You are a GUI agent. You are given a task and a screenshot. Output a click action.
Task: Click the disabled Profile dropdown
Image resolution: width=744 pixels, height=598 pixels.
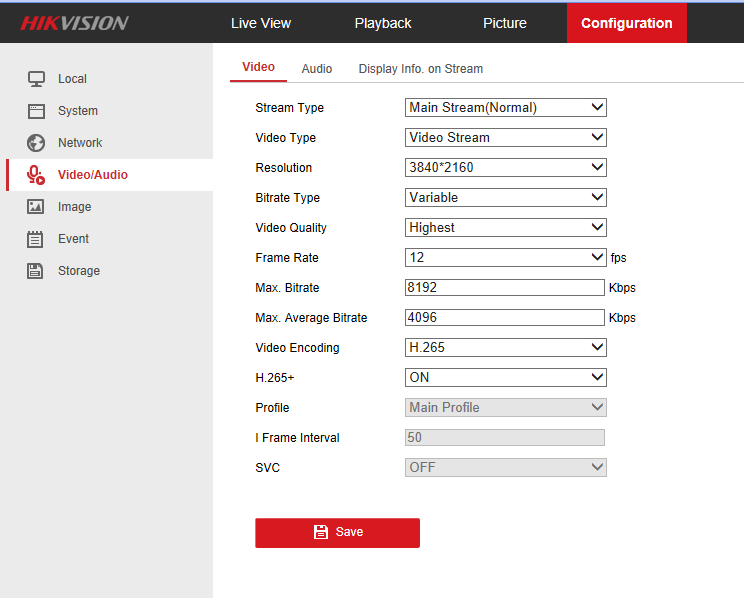(x=506, y=408)
